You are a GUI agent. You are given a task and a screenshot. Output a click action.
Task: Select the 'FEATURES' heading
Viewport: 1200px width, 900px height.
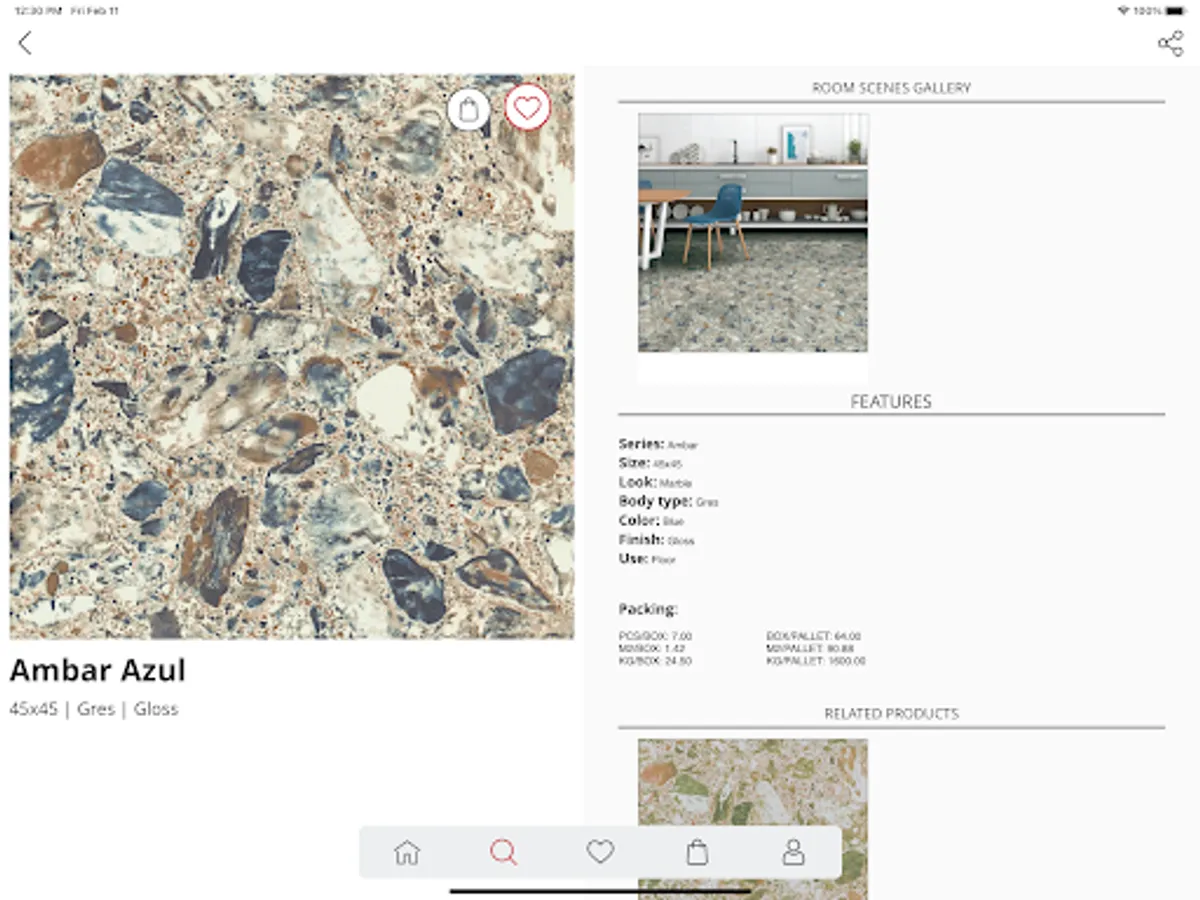[x=891, y=402]
